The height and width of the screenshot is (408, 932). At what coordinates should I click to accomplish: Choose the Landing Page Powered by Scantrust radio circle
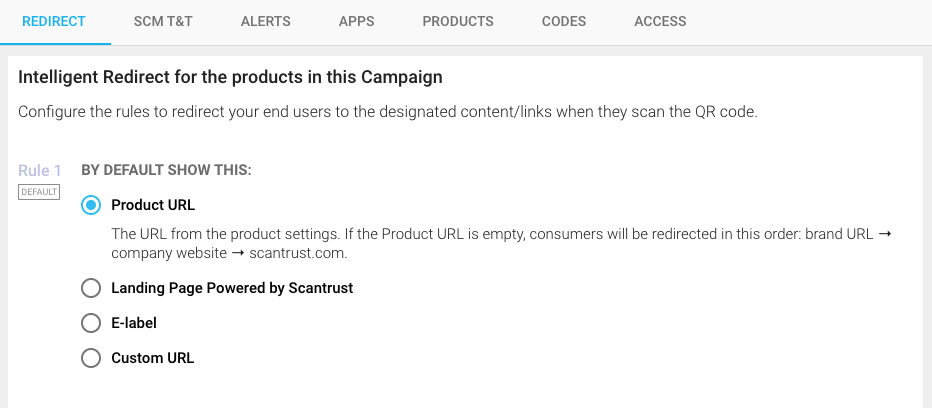pyautogui.click(x=91, y=289)
